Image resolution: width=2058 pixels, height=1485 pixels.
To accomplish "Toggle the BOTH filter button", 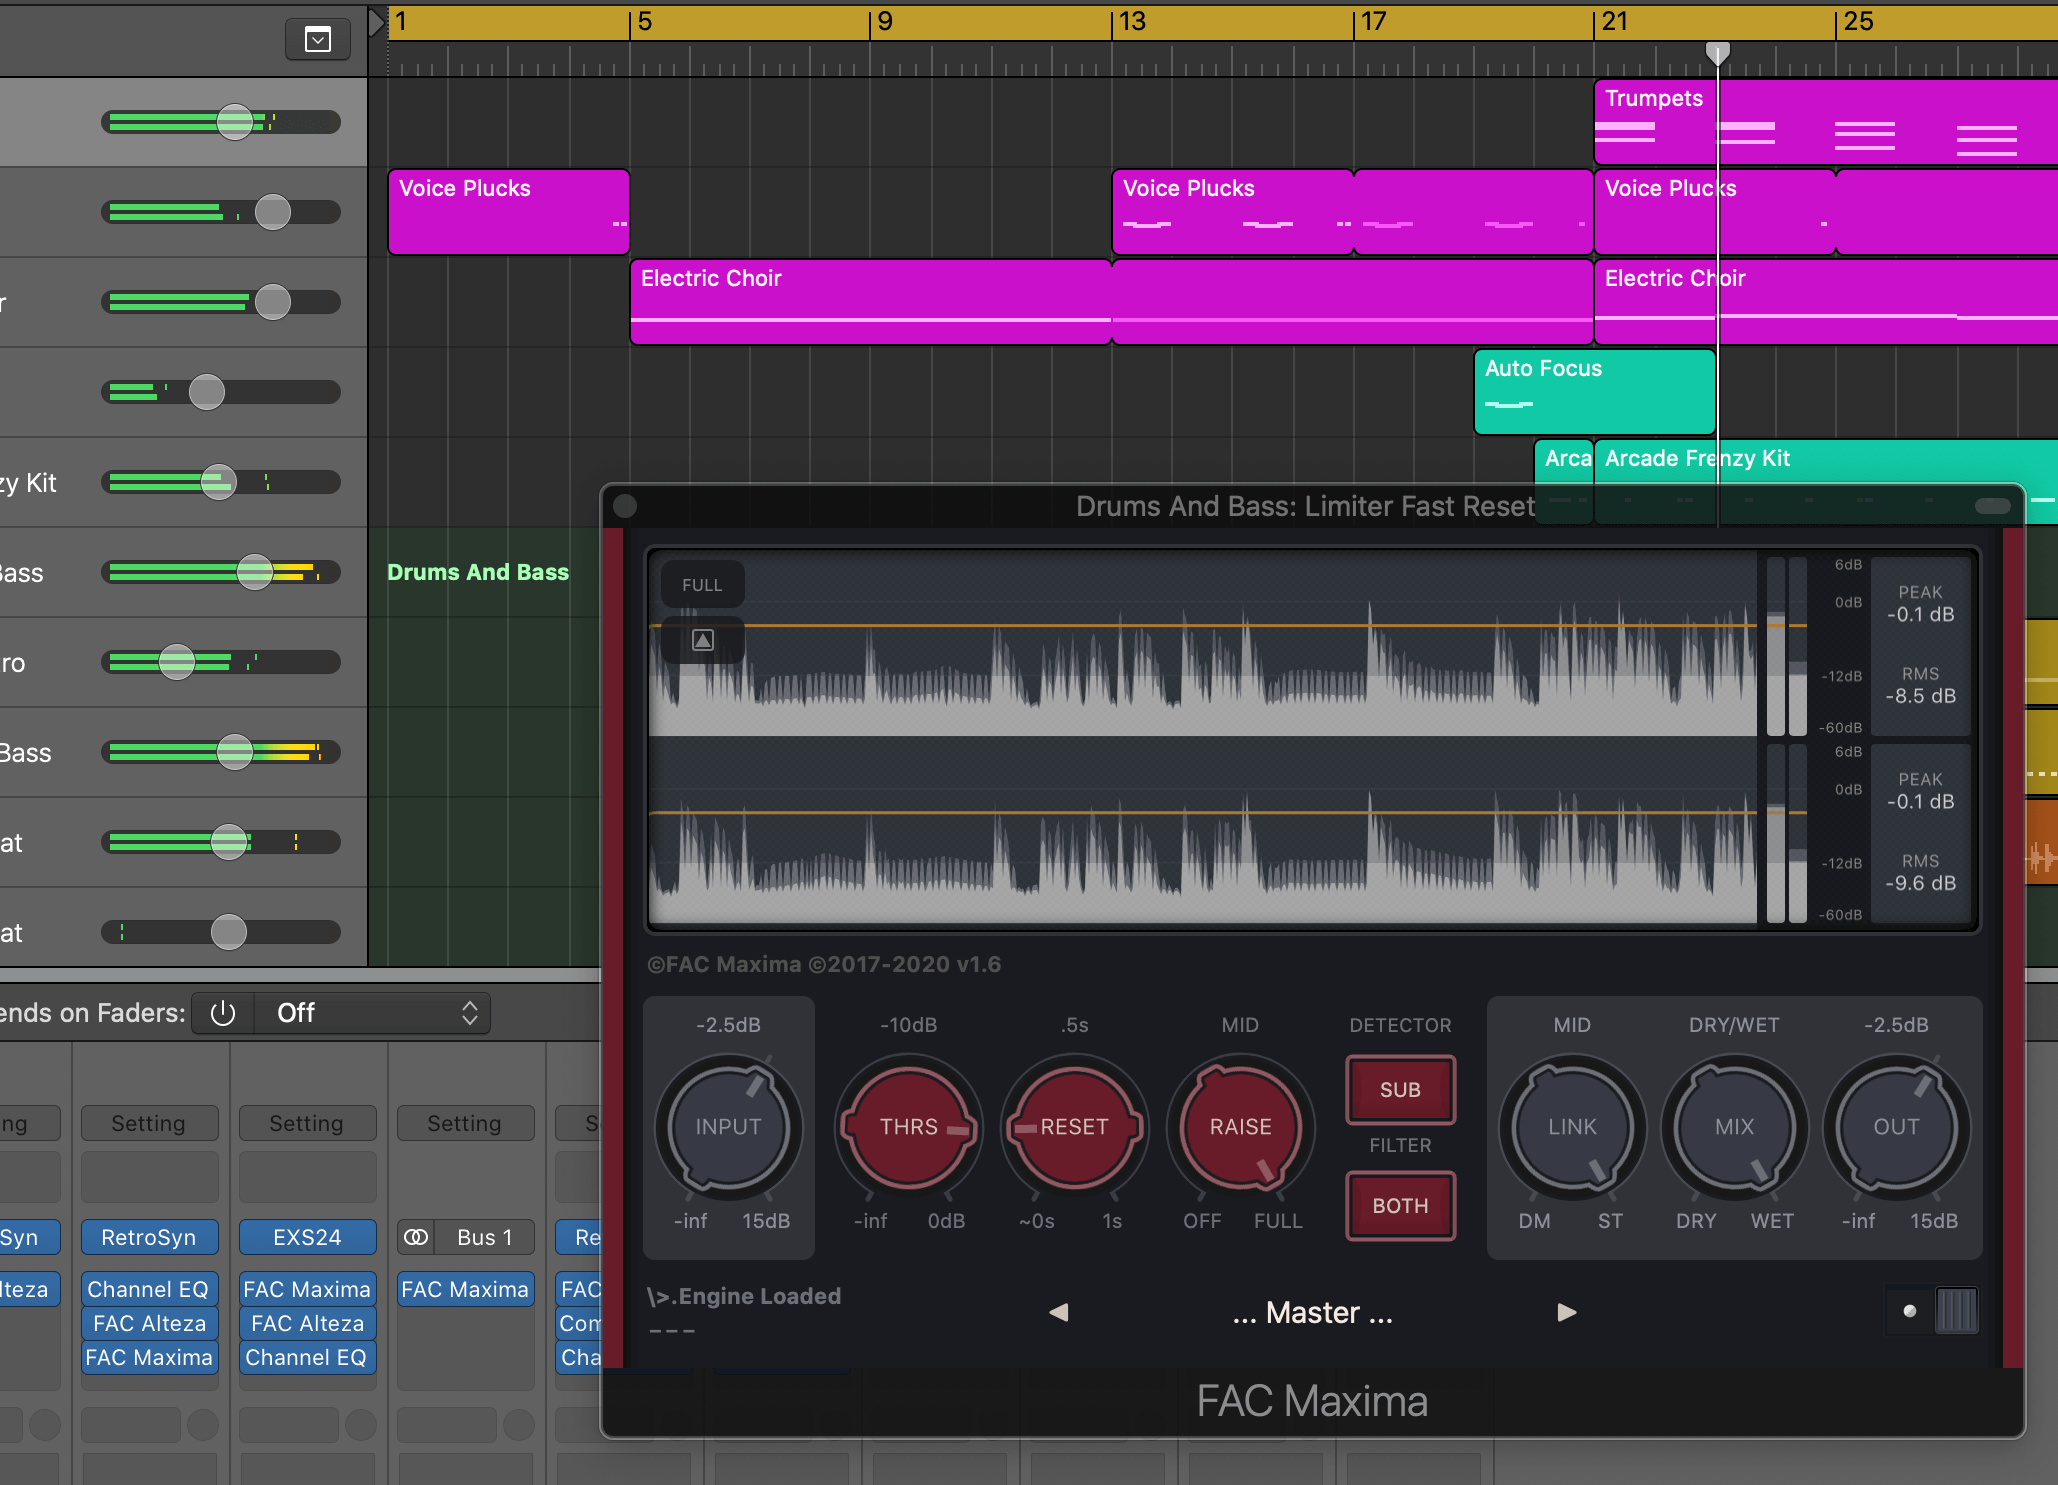I will pos(1400,1206).
